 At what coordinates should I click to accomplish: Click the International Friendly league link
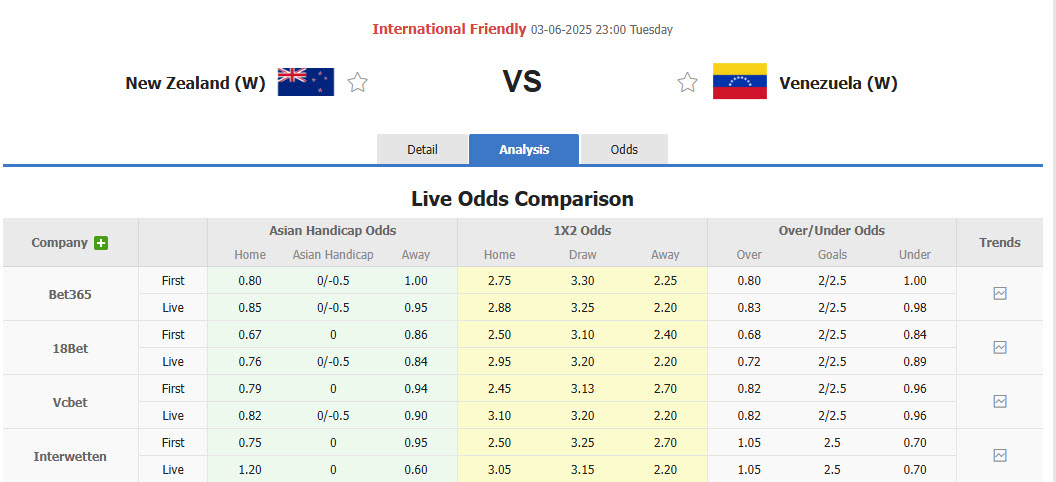point(449,29)
